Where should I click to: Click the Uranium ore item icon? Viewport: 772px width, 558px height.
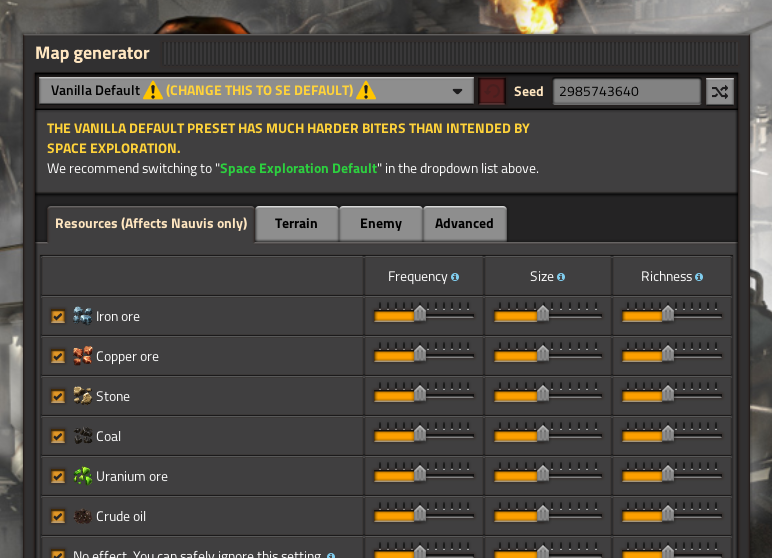pyautogui.click(x=82, y=476)
